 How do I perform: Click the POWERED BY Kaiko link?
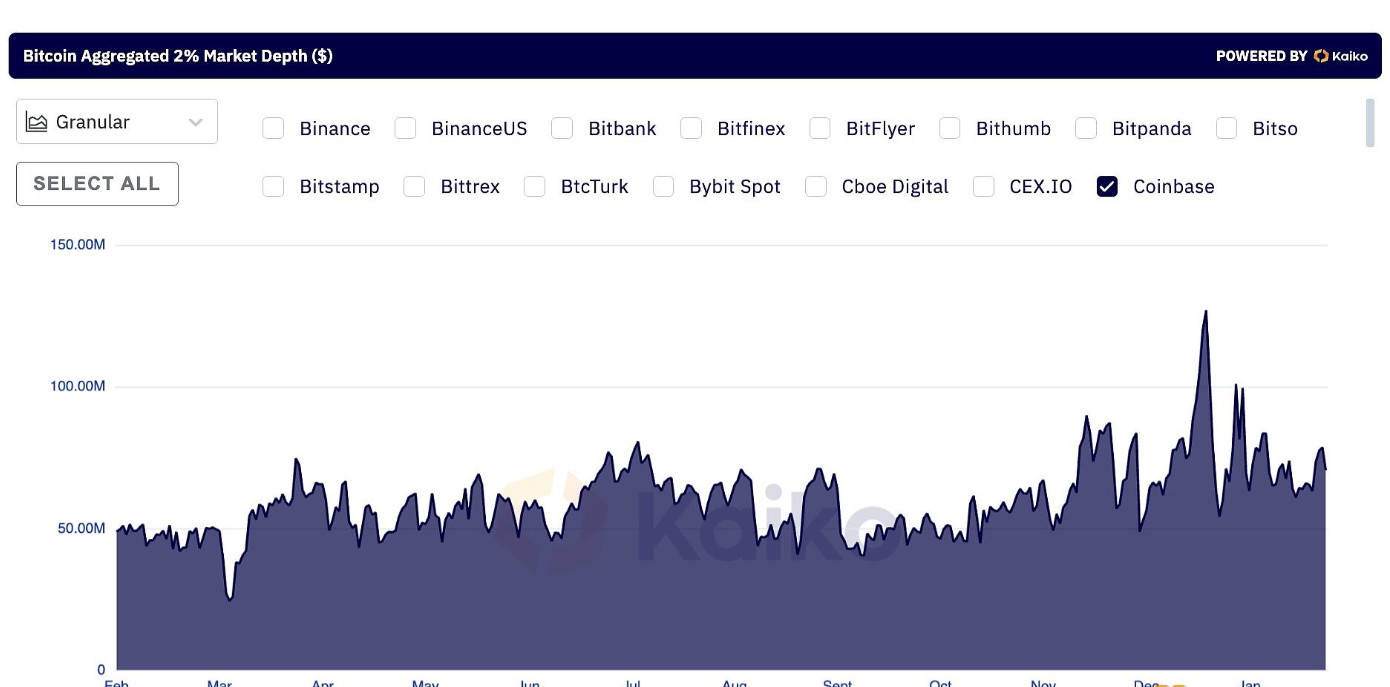1291,56
